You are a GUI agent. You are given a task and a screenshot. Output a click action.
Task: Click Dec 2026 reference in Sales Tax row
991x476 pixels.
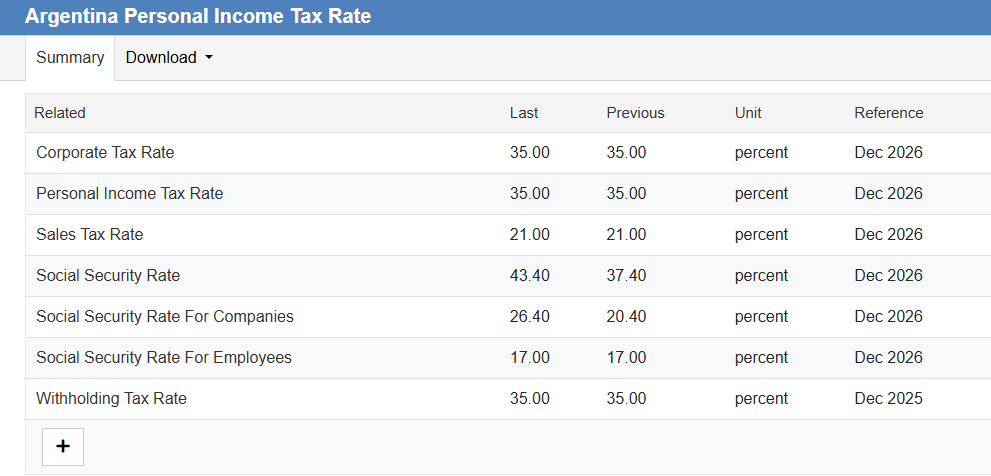click(889, 235)
